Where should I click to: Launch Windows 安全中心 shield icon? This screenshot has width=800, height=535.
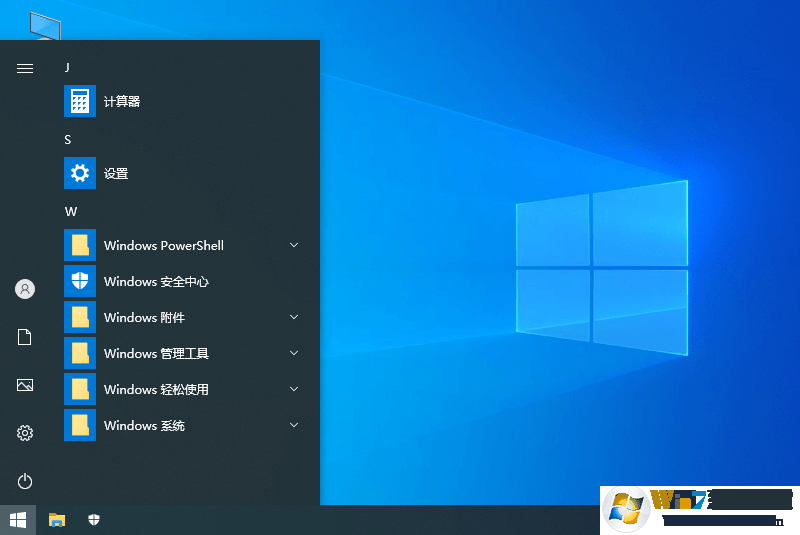click(x=80, y=281)
